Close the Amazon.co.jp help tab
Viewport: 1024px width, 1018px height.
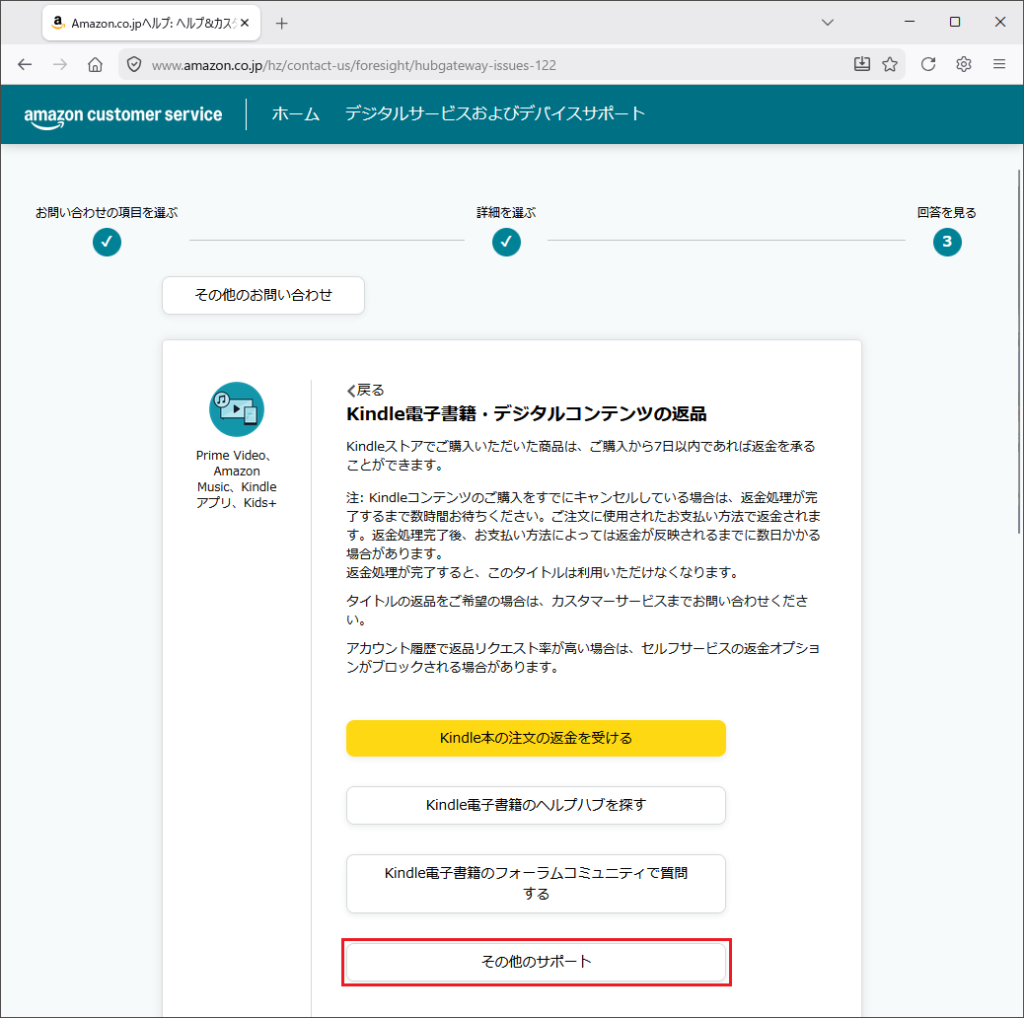coord(245,23)
